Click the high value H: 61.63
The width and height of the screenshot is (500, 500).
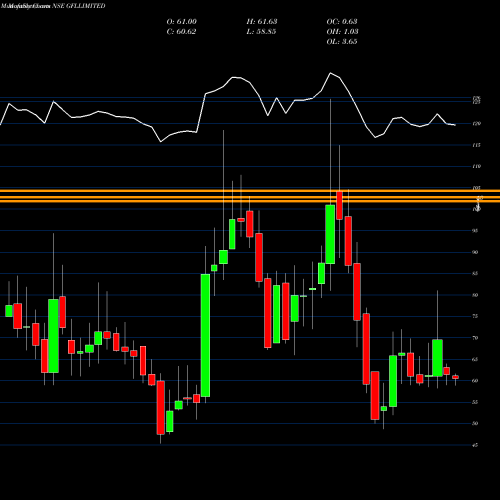click(262, 22)
